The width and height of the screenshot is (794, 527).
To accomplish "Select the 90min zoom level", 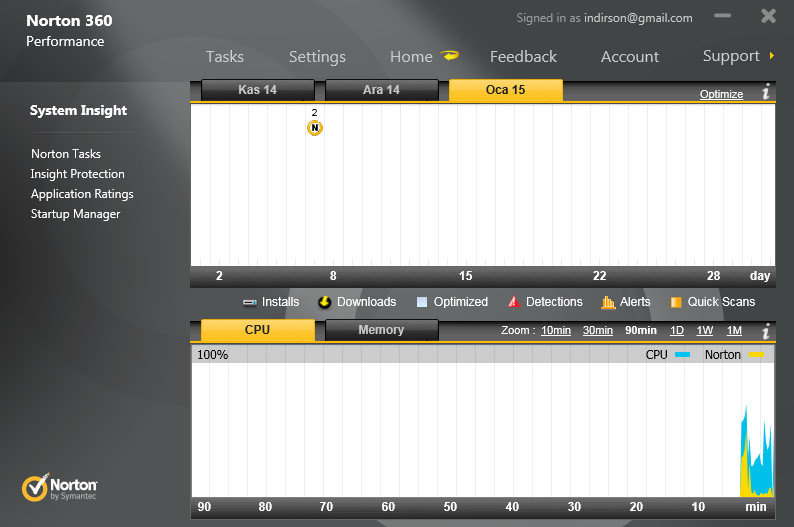I will click(x=641, y=331).
